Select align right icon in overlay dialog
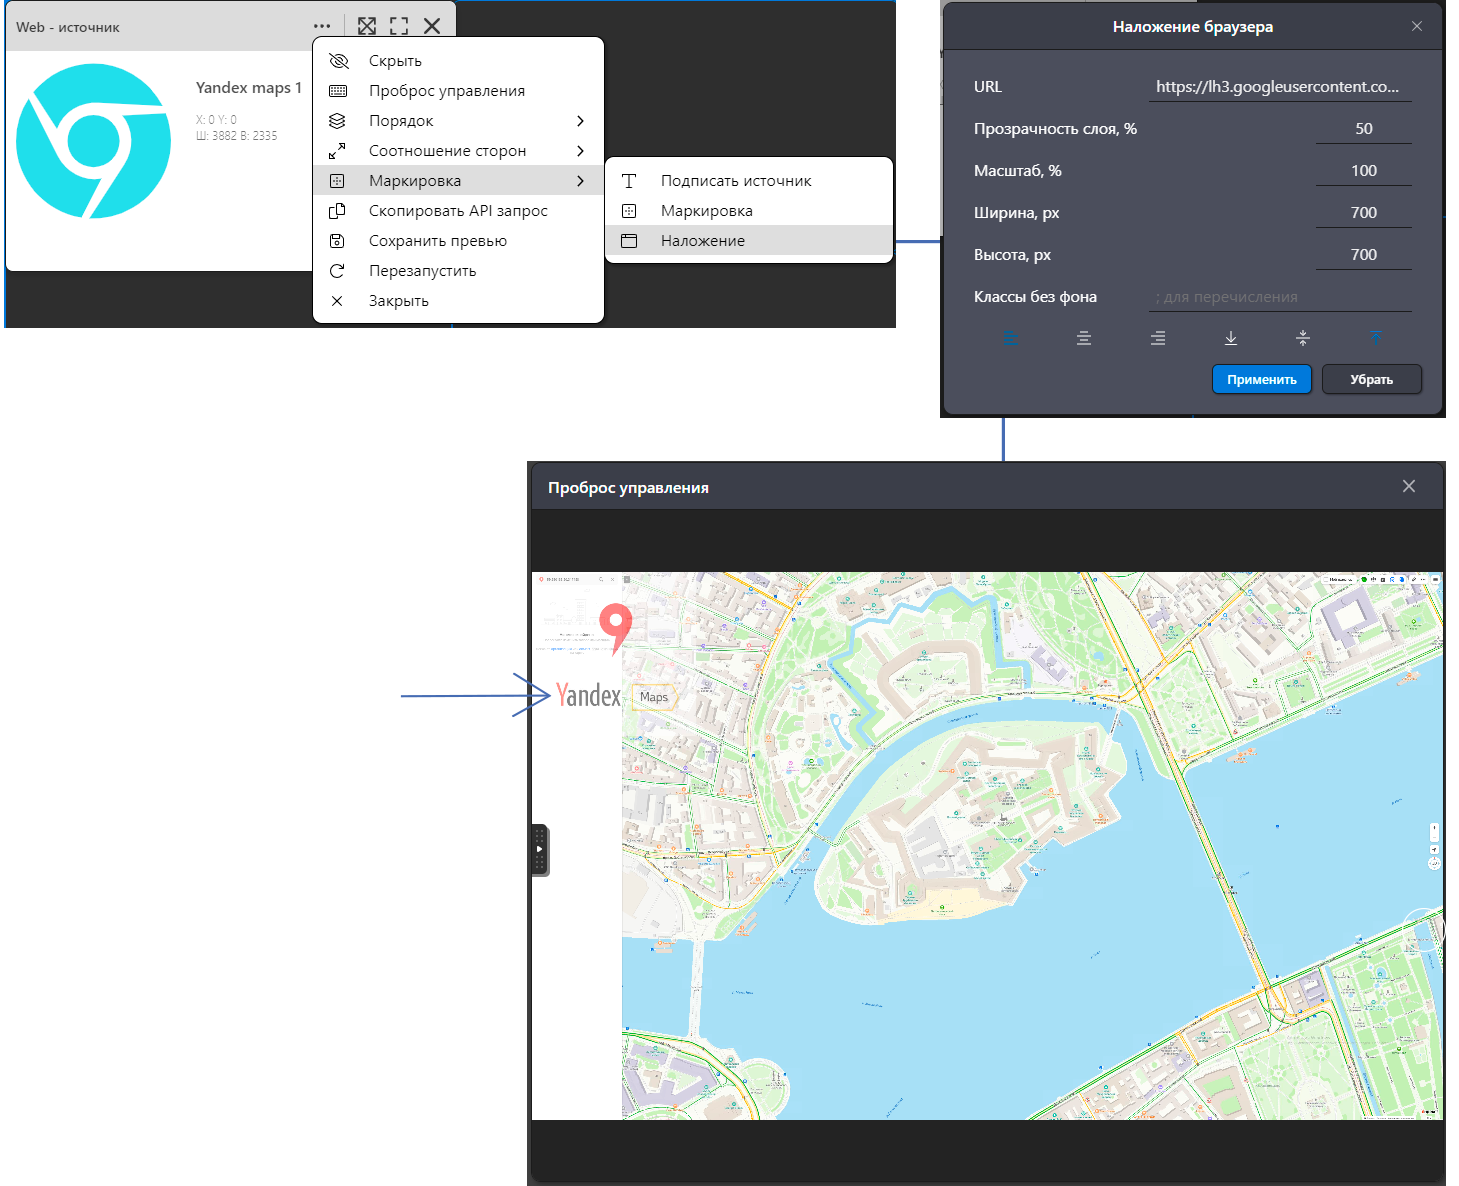 1158,338
